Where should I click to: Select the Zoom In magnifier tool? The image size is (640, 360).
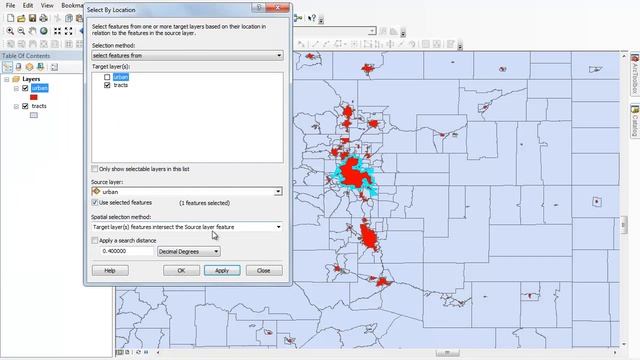(x=10, y=31)
